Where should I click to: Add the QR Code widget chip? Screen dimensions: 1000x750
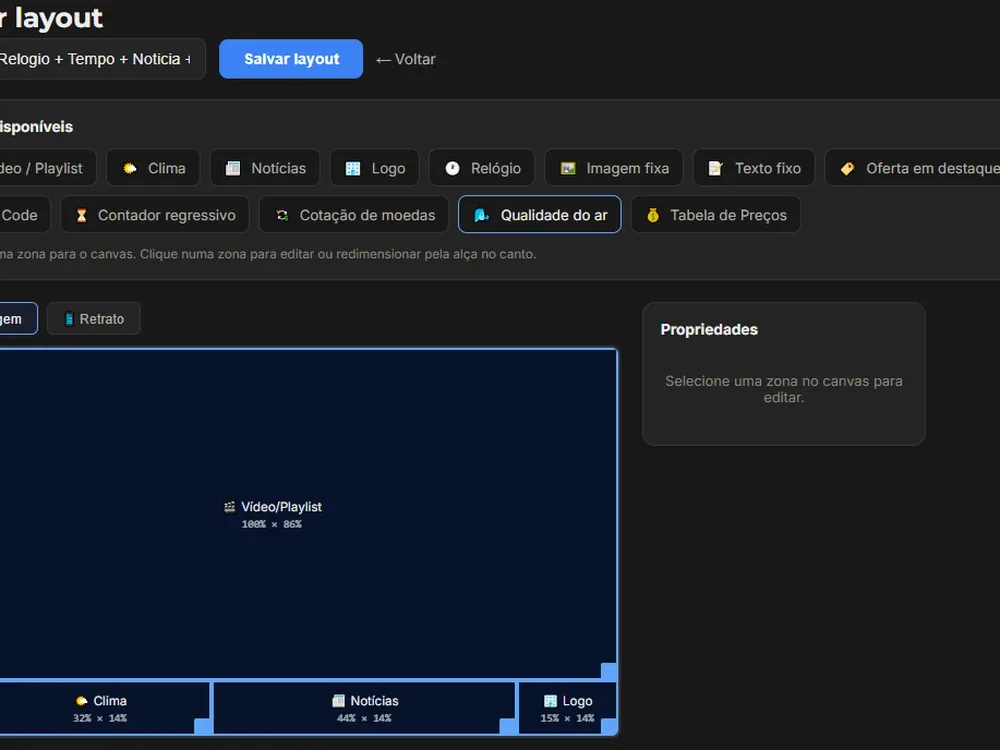coord(25,215)
